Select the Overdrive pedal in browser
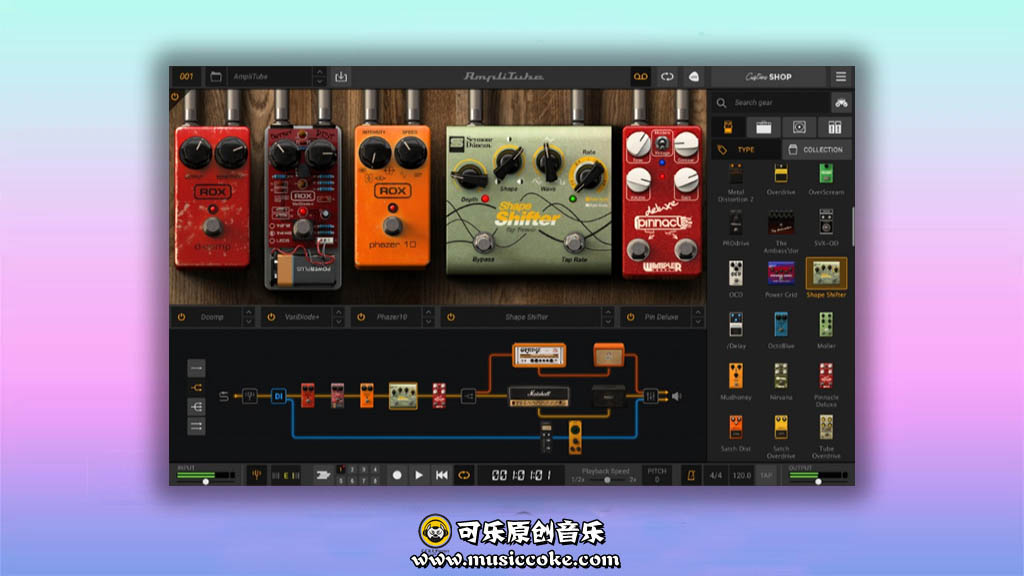 pos(781,180)
